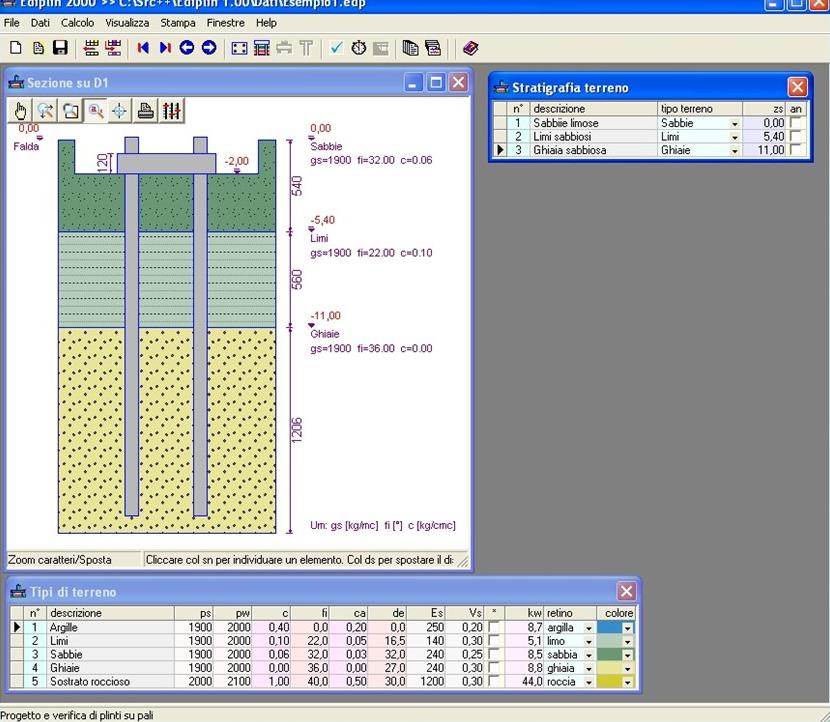Open the Calcolo menu
The height and width of the screenshot is (722, 830).
77,22
